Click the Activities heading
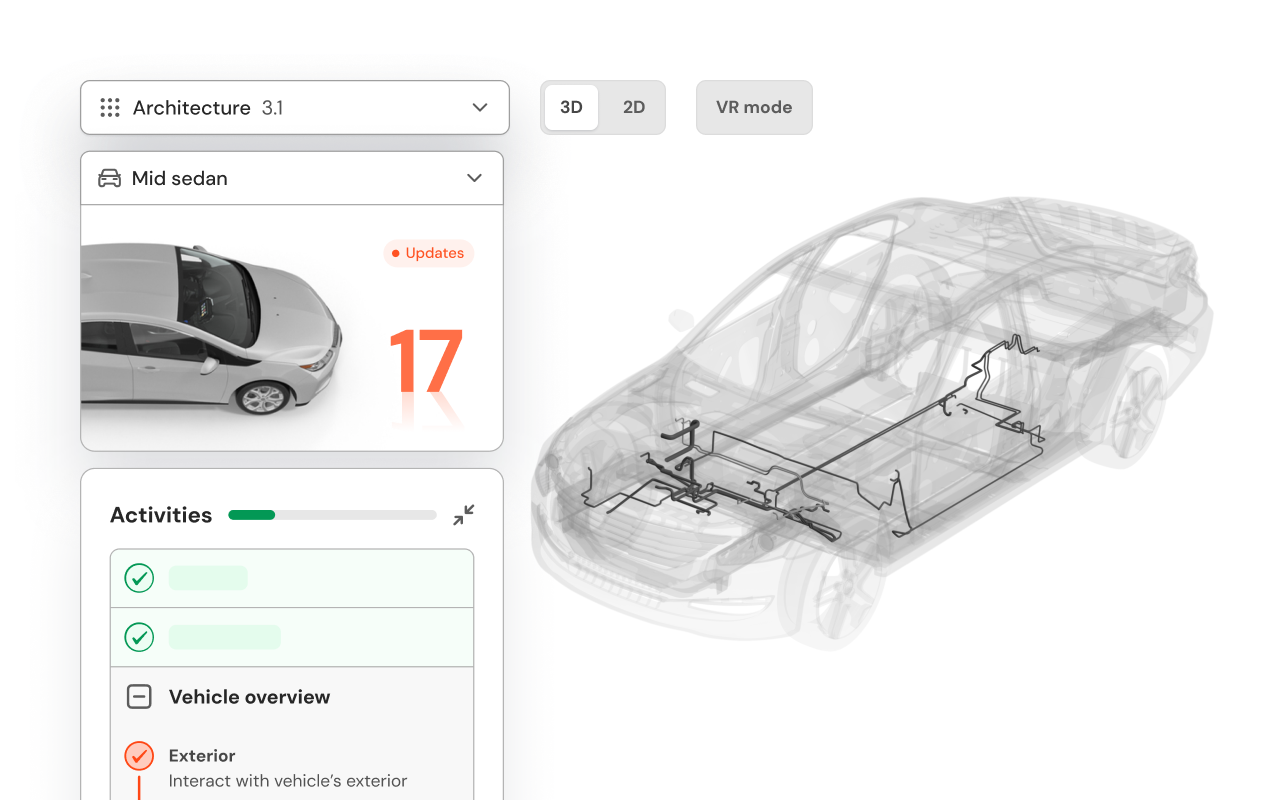Viewport: 1280px width, 800px height. click(x=161, y=515)
